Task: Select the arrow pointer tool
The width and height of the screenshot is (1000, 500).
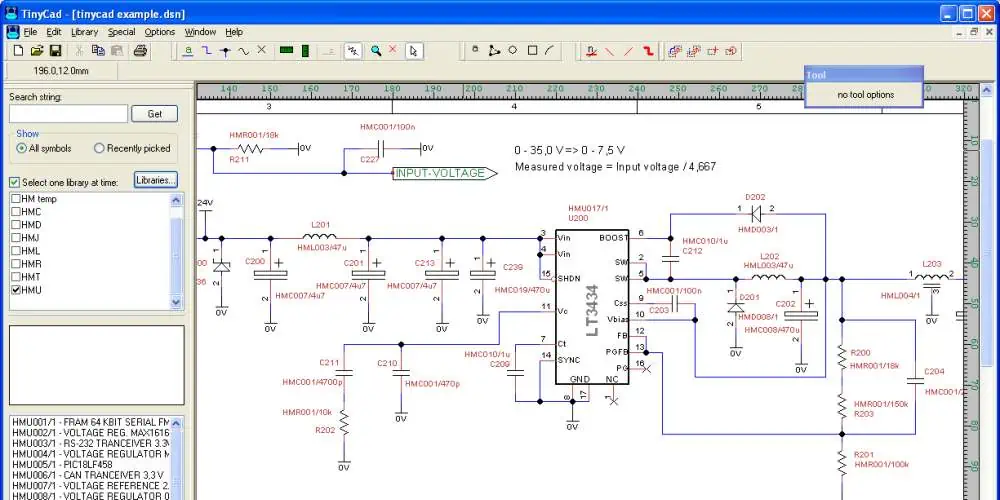Action: coord(415,50)
